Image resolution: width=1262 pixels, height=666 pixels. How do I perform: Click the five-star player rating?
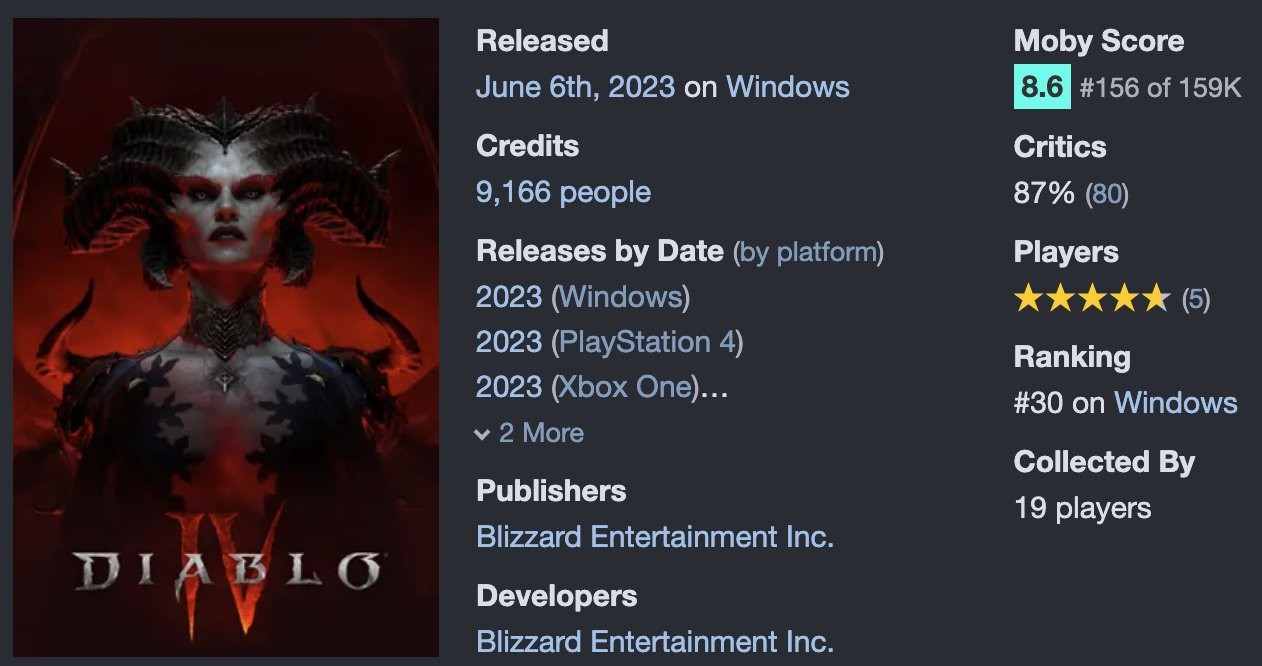[x=1091, y=298]
